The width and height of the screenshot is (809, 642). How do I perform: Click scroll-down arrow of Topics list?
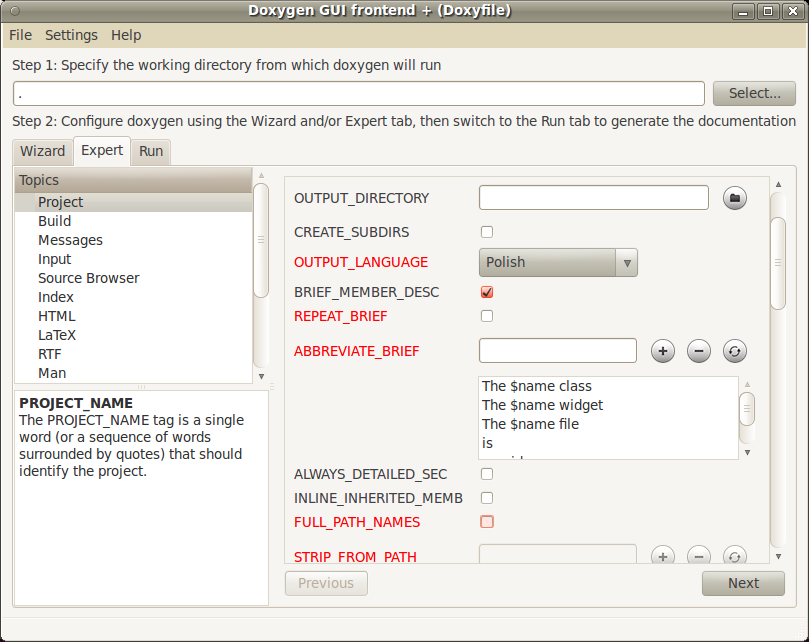coord(262,376)
